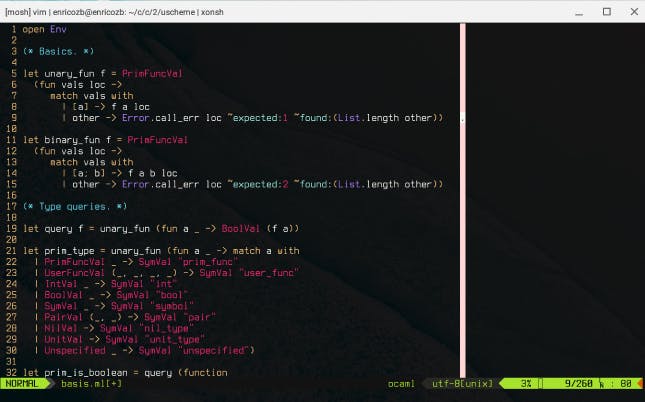Click Unspecified on line 30
Viewport: 645px width, 402px height.
75,351
